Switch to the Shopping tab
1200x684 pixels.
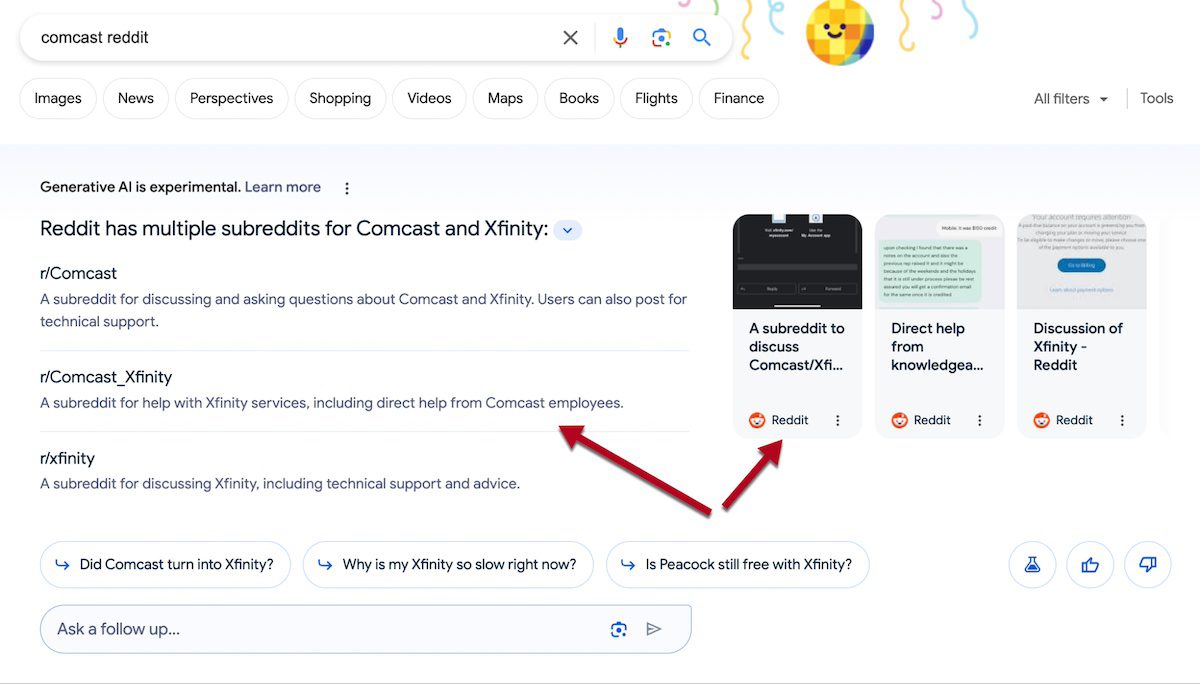point(340,98)
